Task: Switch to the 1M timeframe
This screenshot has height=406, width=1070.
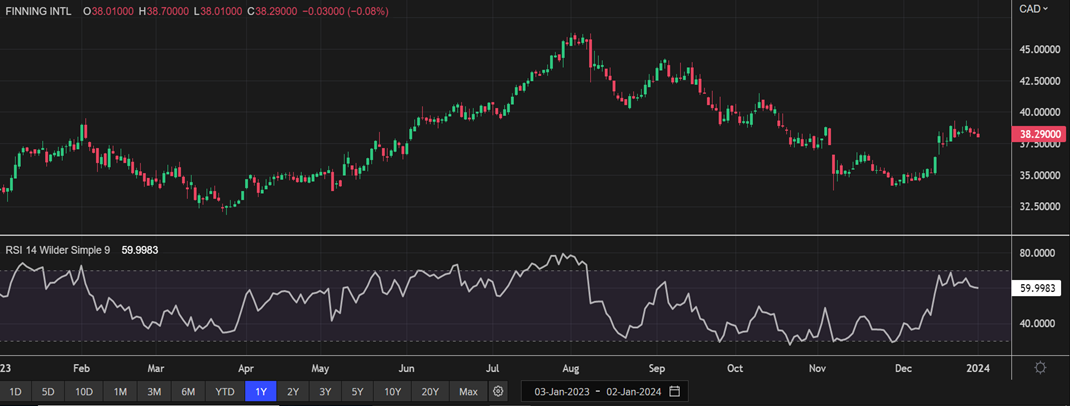Action: pos(120,392)
